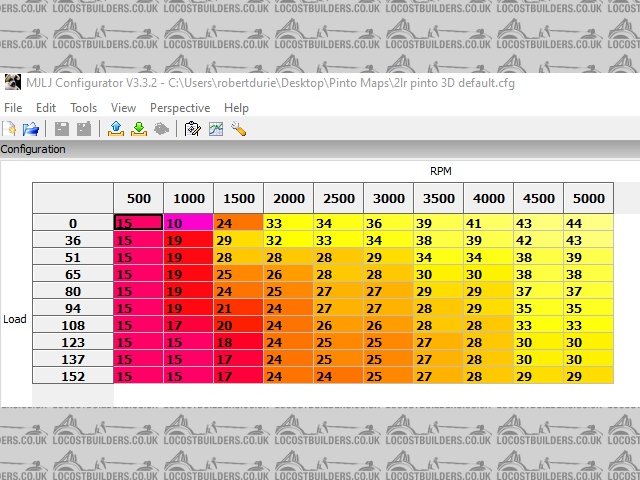Click the Save As disk icon
This screenshot has height=480, width=640.
tap(84, 129)
